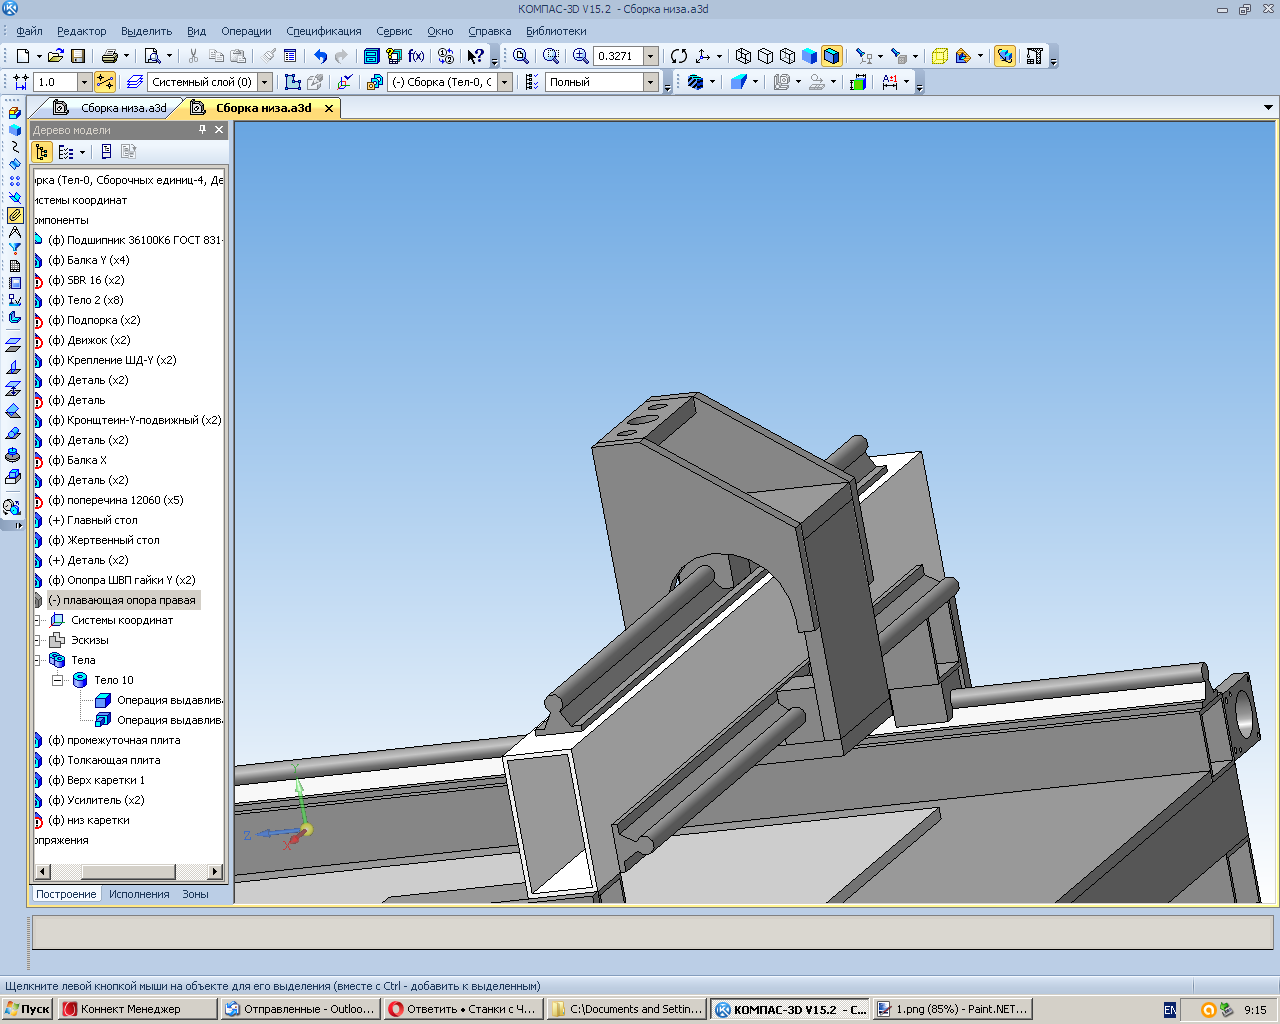This screenshot has width=1280, height=1024.
Task: Click the Open file folder icon
Action: point(55,56)
